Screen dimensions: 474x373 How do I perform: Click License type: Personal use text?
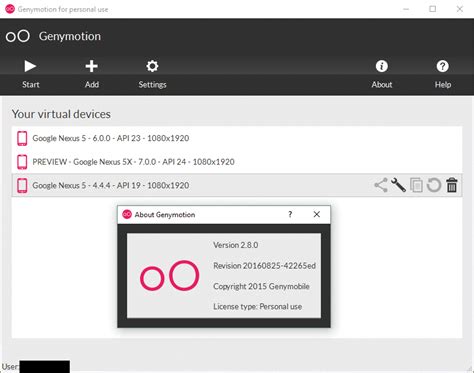257,307
